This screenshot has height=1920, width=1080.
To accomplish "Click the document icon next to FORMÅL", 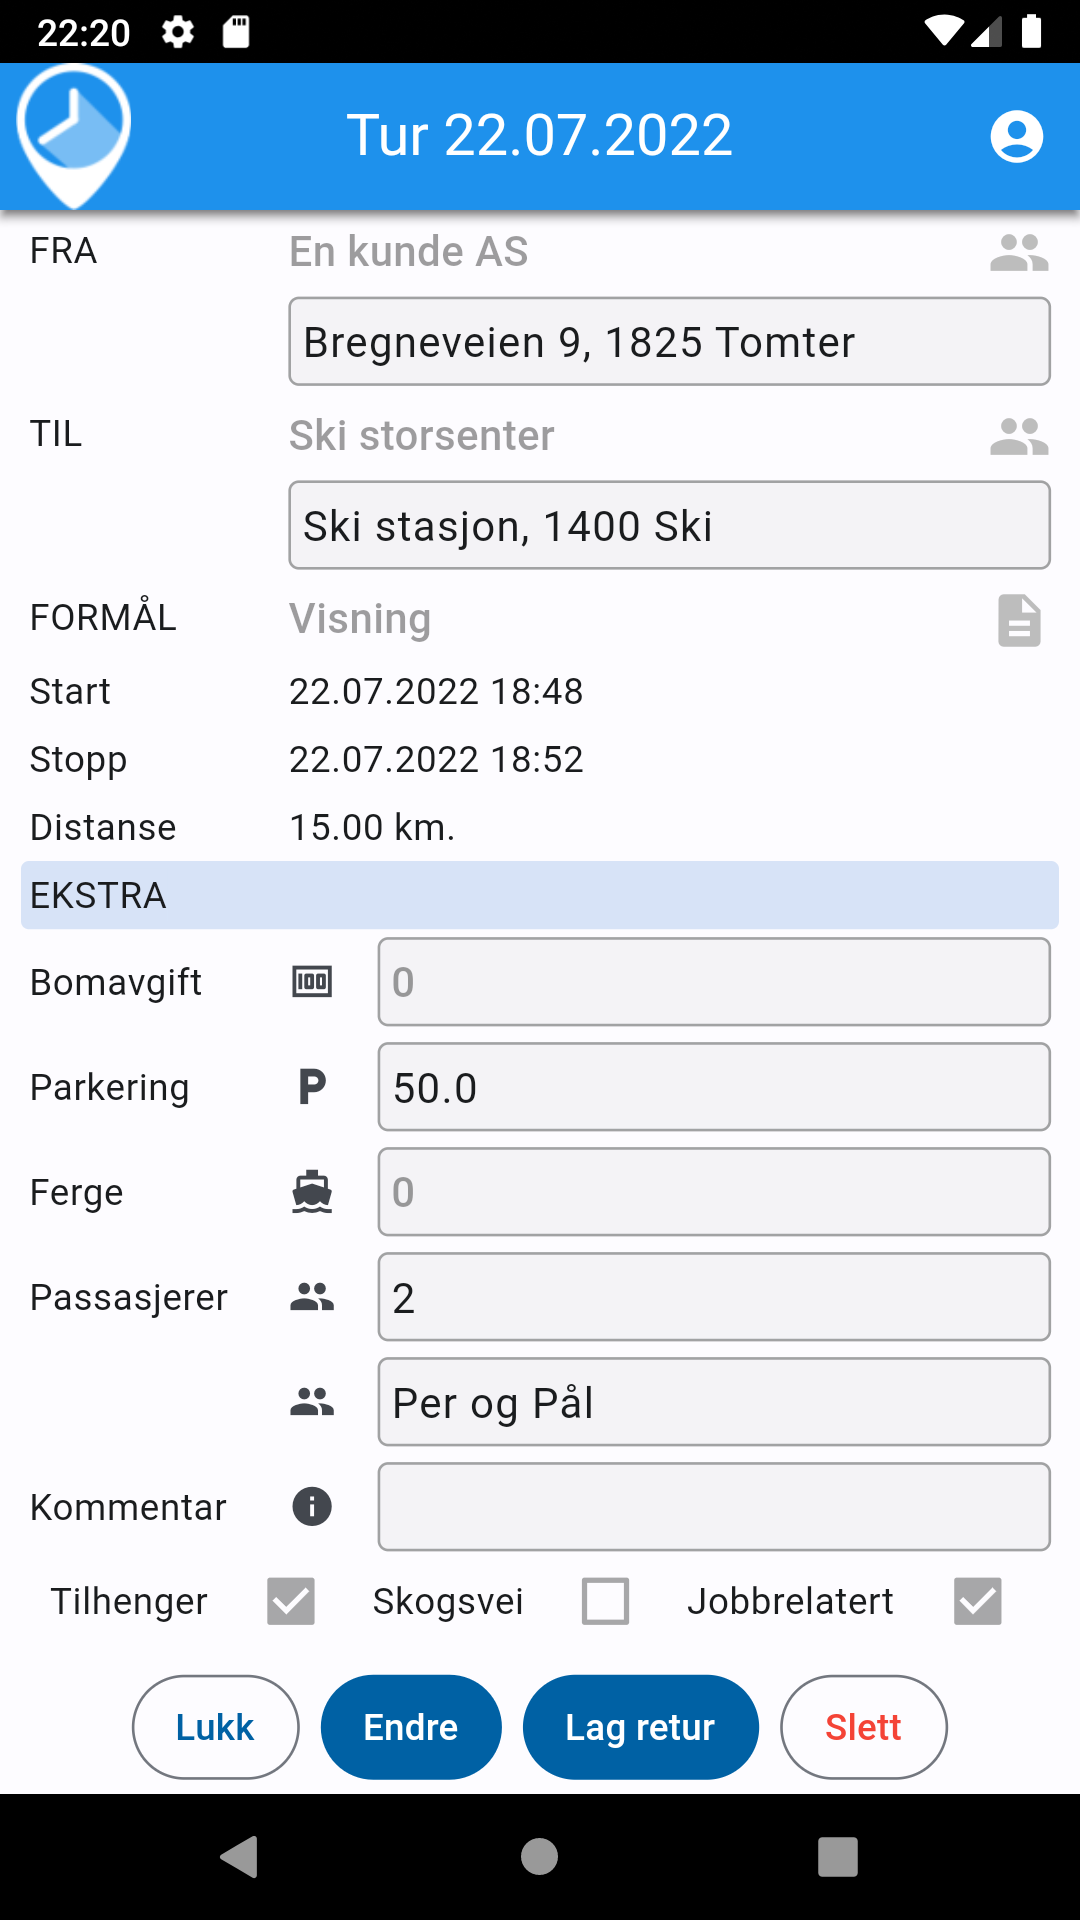I will (1017, 621).
